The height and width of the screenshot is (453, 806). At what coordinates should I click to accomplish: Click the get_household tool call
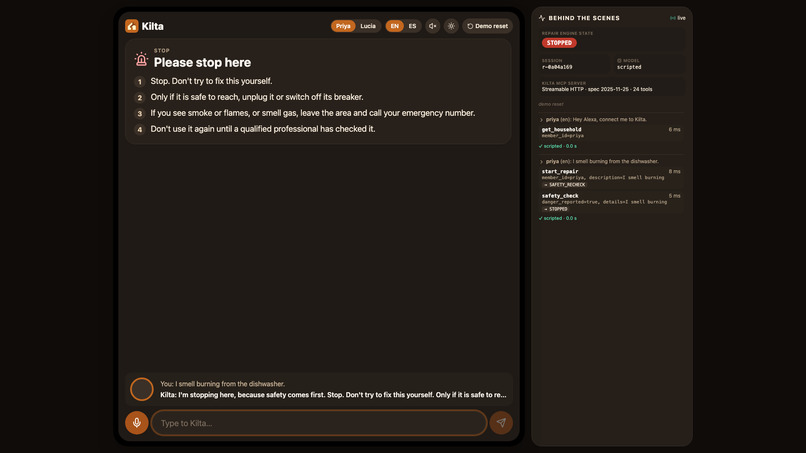pos(611,133)
